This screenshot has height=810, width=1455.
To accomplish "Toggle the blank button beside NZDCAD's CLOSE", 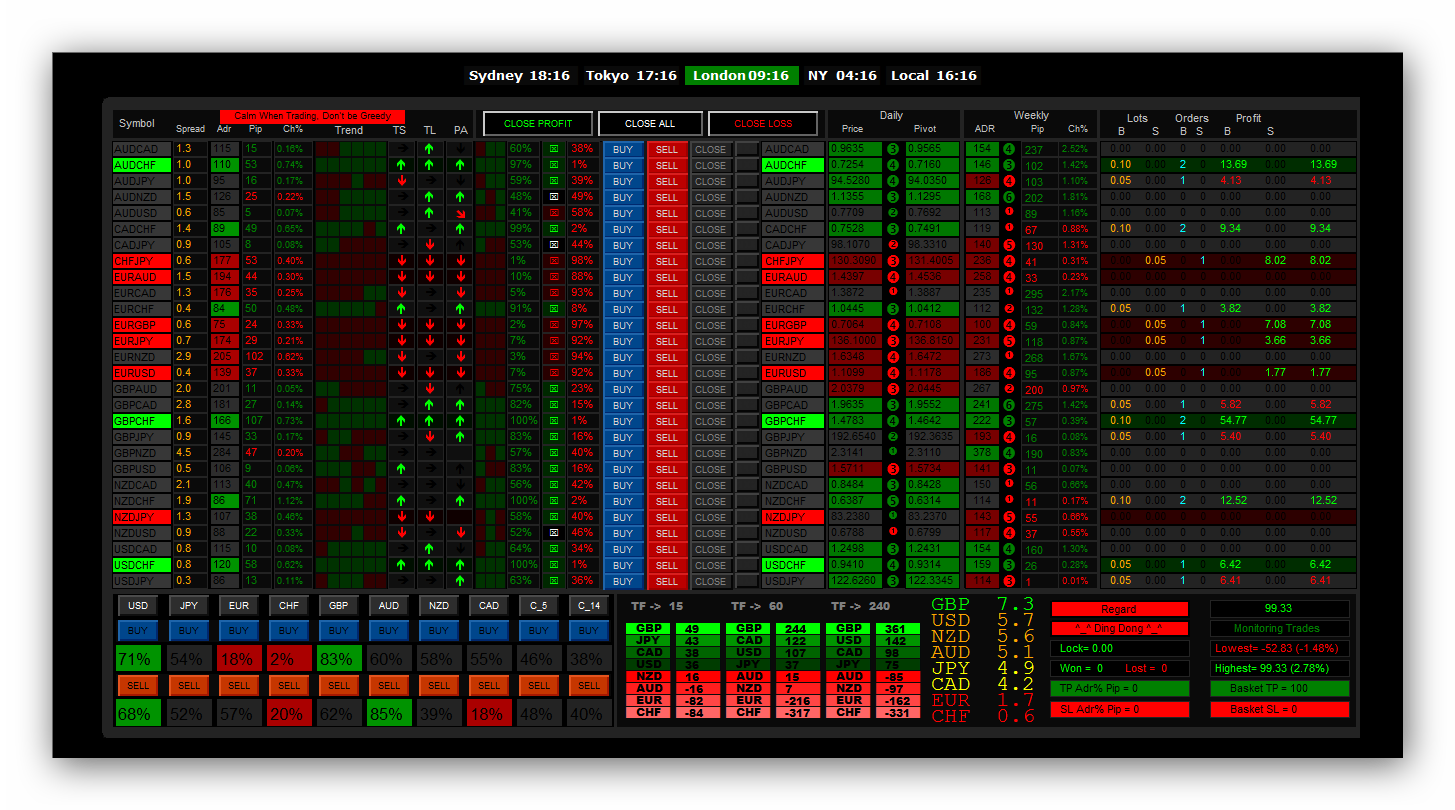I will coord(747,485).
